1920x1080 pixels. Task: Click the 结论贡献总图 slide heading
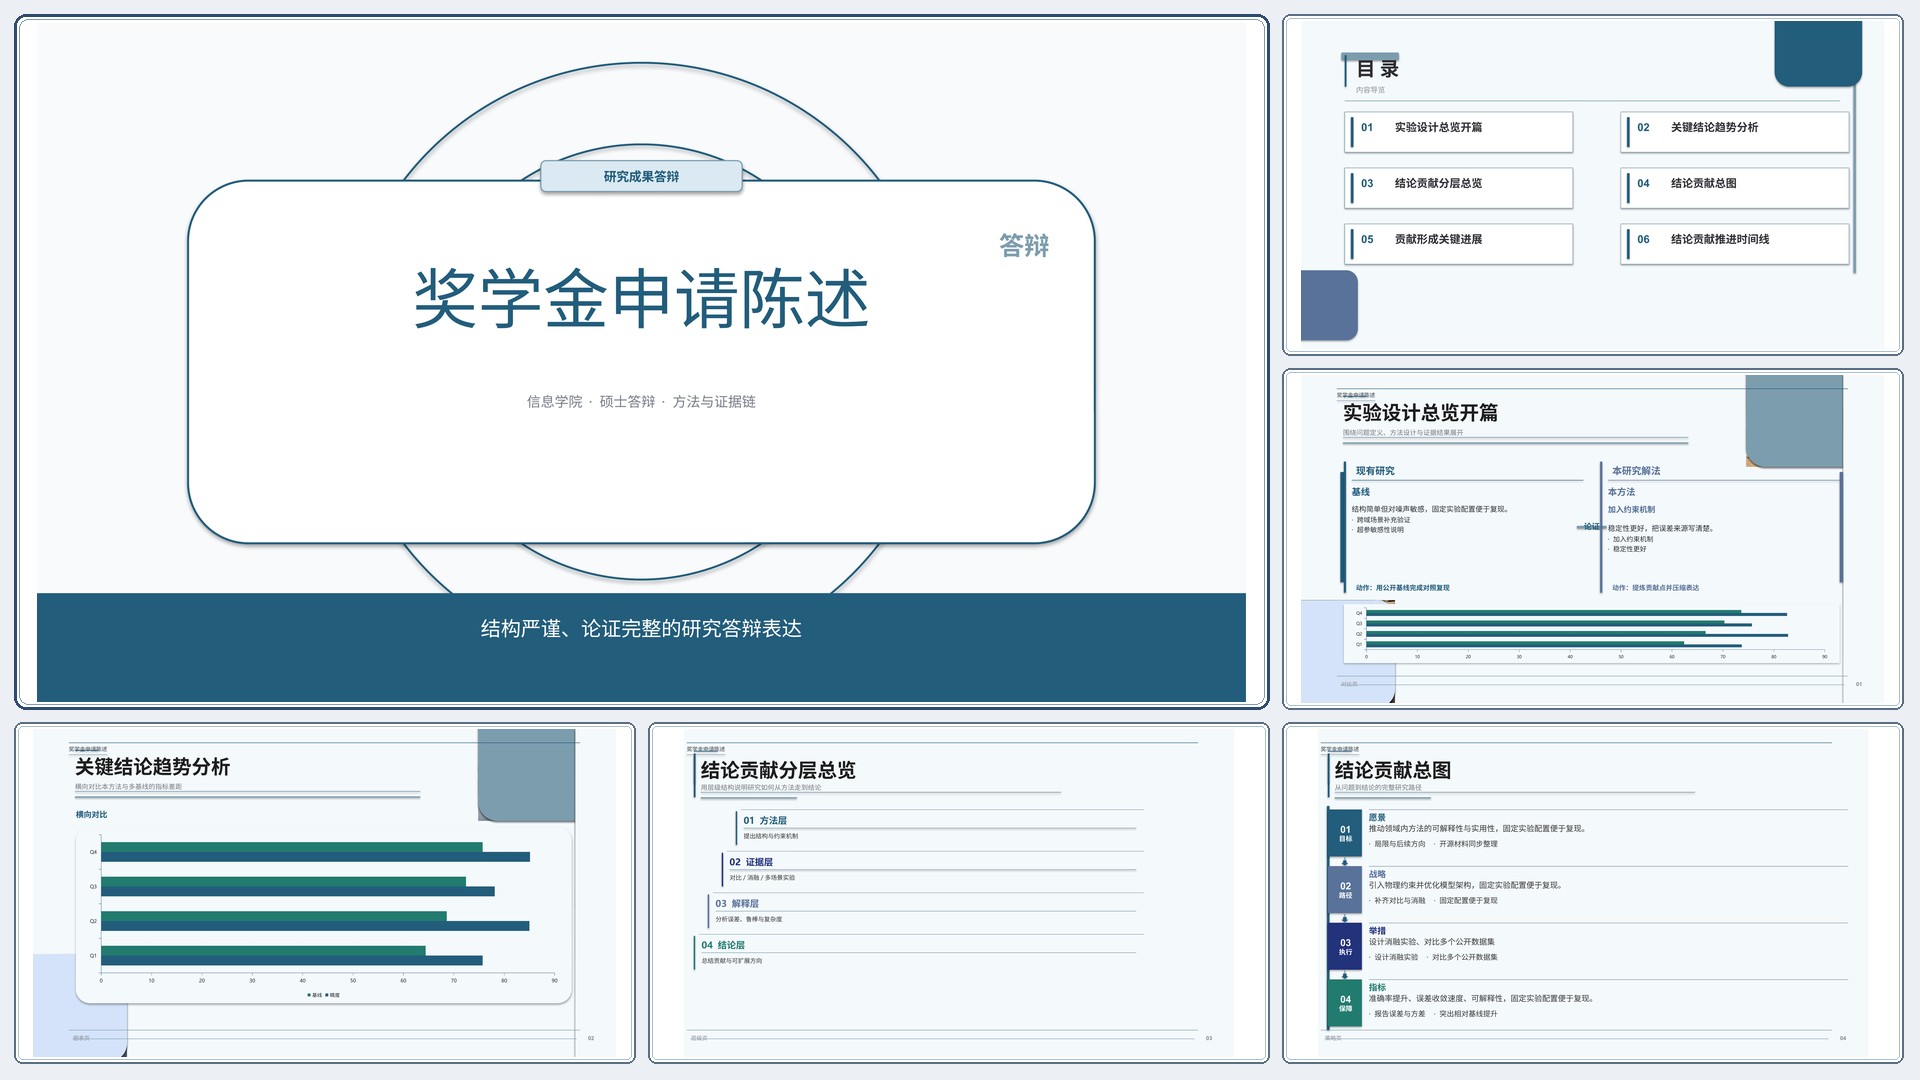point(1392,770)
